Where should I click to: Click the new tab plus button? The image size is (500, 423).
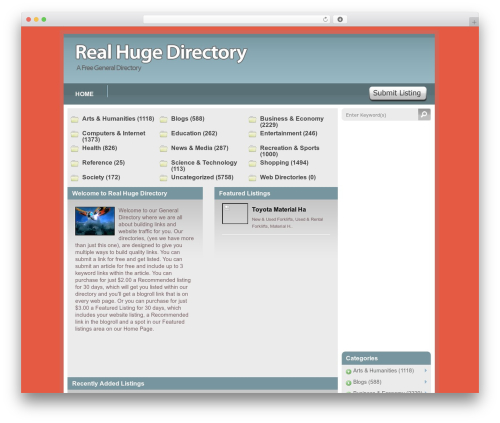tap(474, 22)
